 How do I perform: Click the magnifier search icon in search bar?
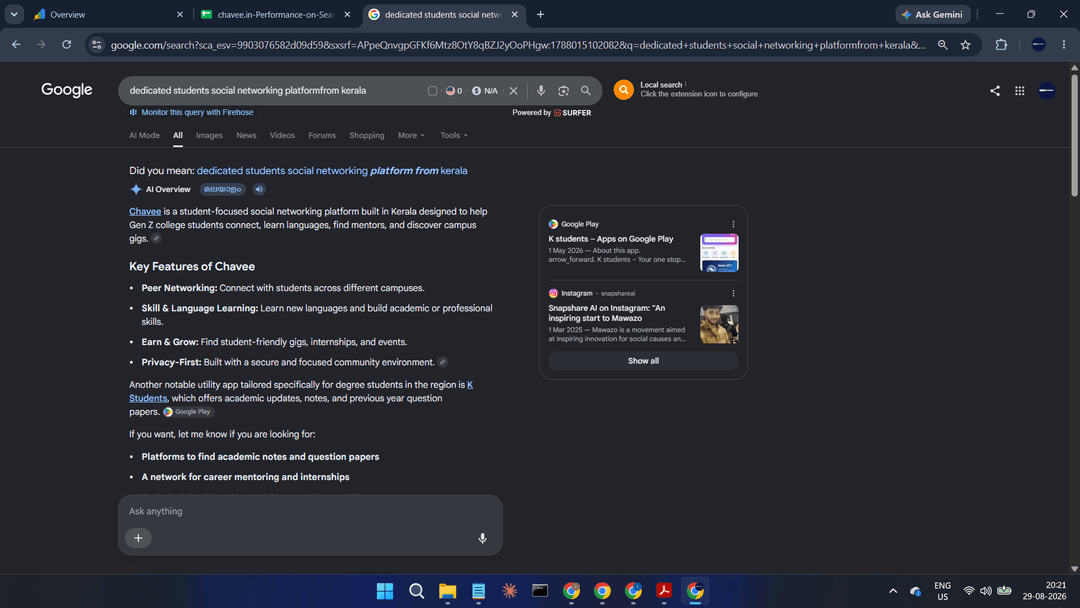point(585,91)
